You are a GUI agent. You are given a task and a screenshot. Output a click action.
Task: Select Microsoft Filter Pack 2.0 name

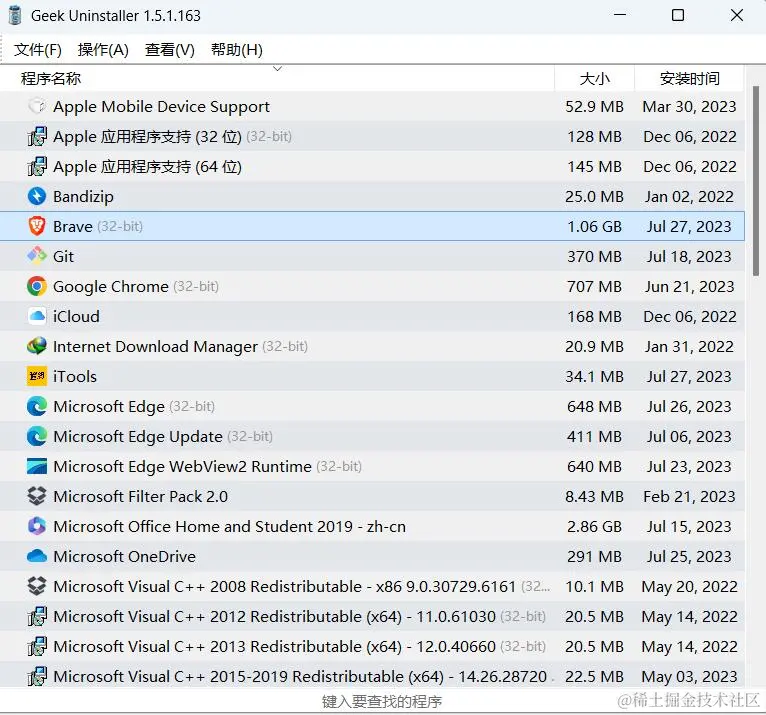[x=141, y=496]
